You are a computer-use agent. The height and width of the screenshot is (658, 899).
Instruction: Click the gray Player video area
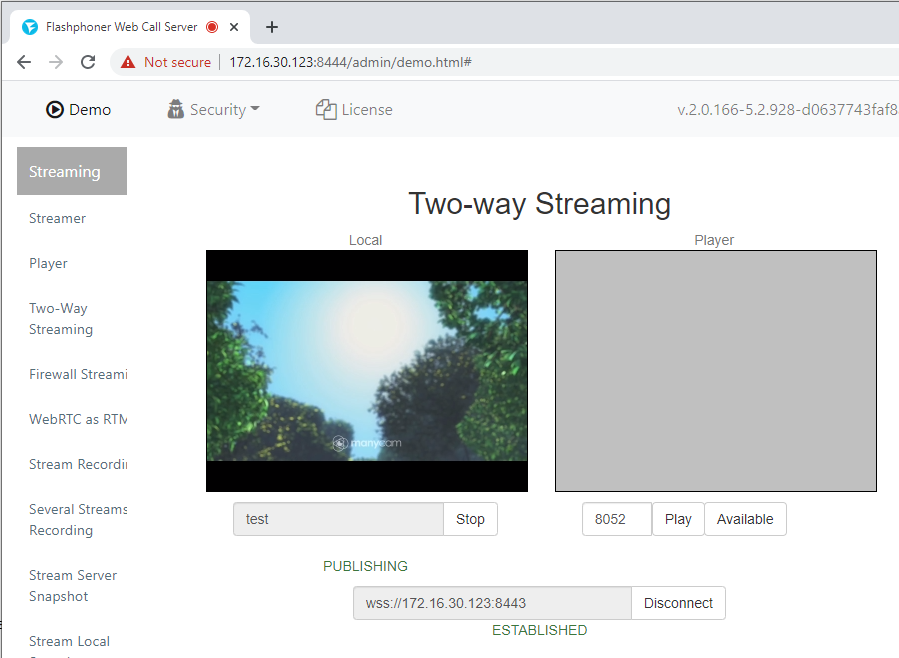pyautogui.click(x=716, y=371)
